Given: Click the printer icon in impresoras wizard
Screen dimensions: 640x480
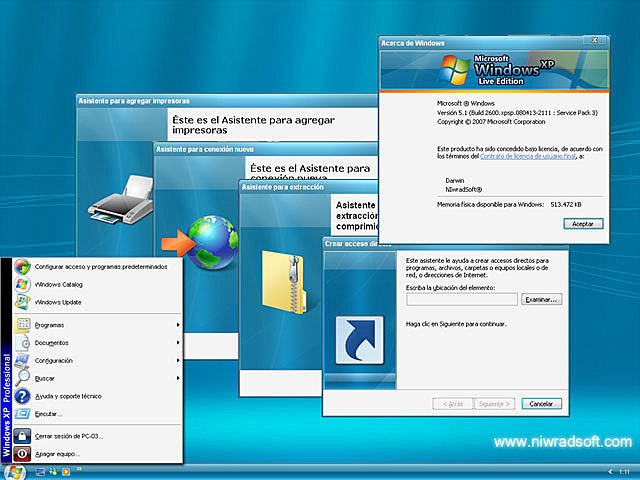Looking at the screenshot, I should click(121, 200).
